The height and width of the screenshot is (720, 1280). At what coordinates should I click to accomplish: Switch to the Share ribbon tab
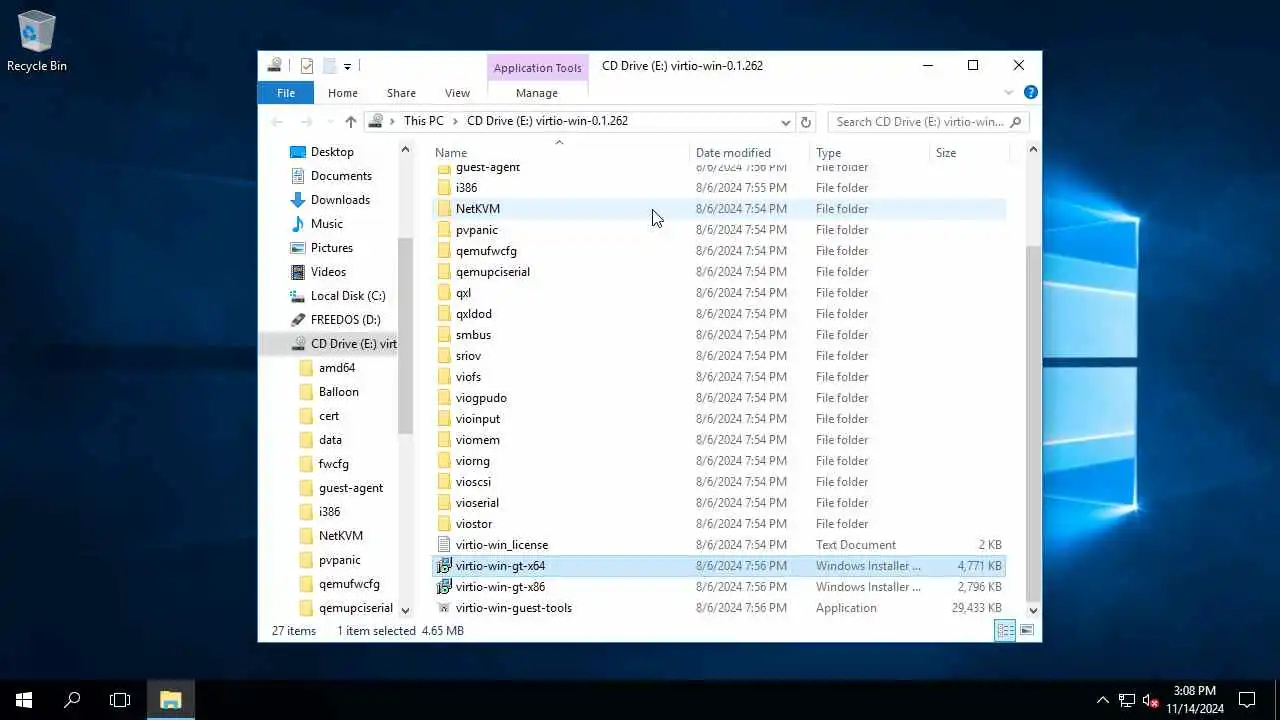click(401, 93)
